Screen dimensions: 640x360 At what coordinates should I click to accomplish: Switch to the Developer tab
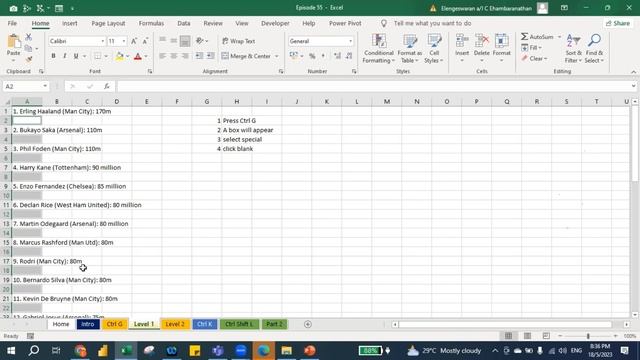click(x=275, y=23)
